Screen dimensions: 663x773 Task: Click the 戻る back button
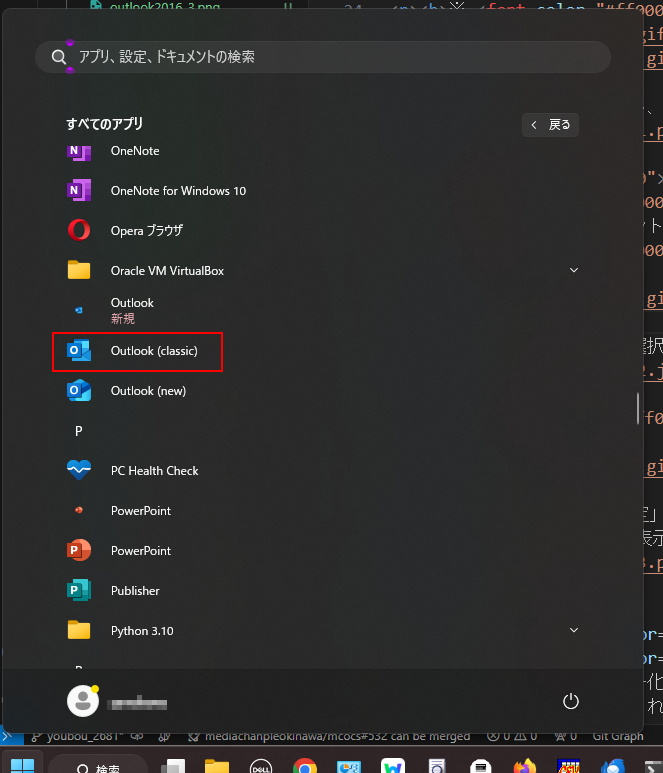click(x=550, y=125)
